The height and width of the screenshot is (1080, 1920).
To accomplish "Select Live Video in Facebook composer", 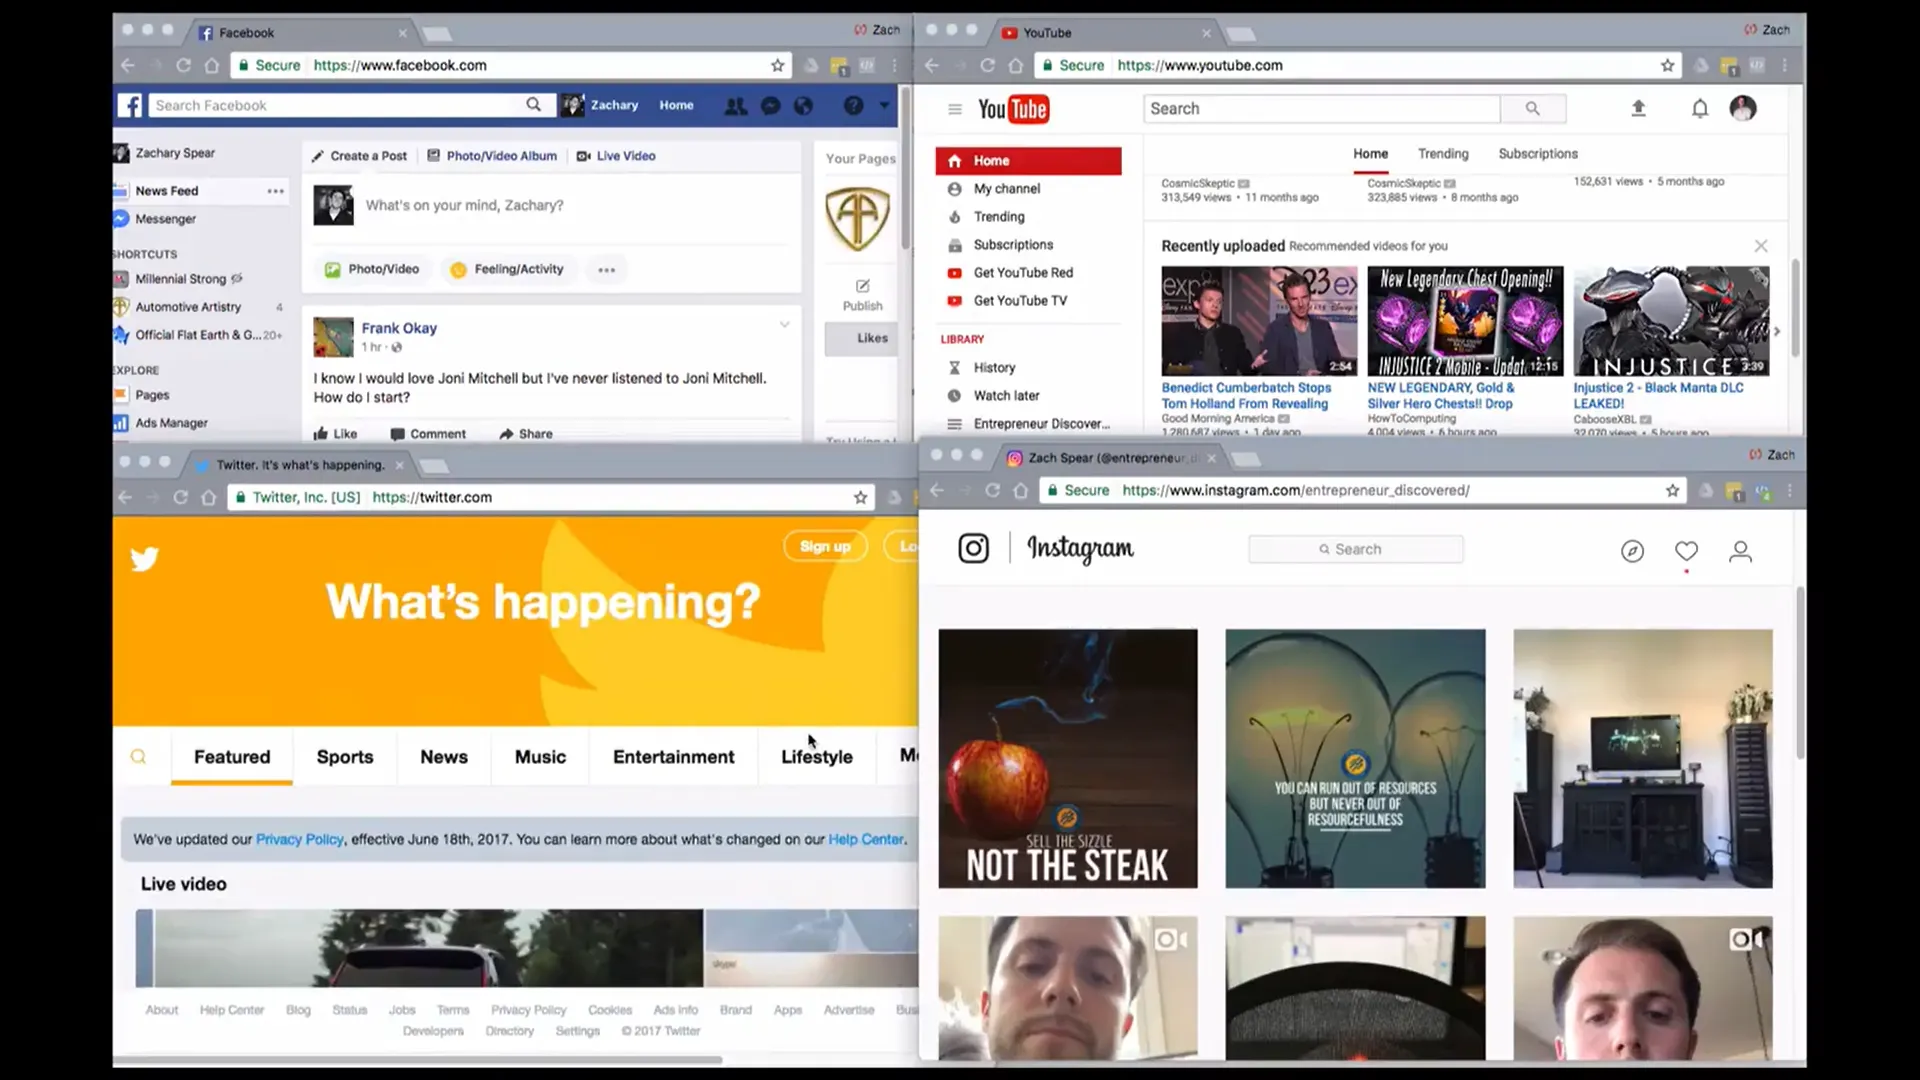I will point(616,156).
